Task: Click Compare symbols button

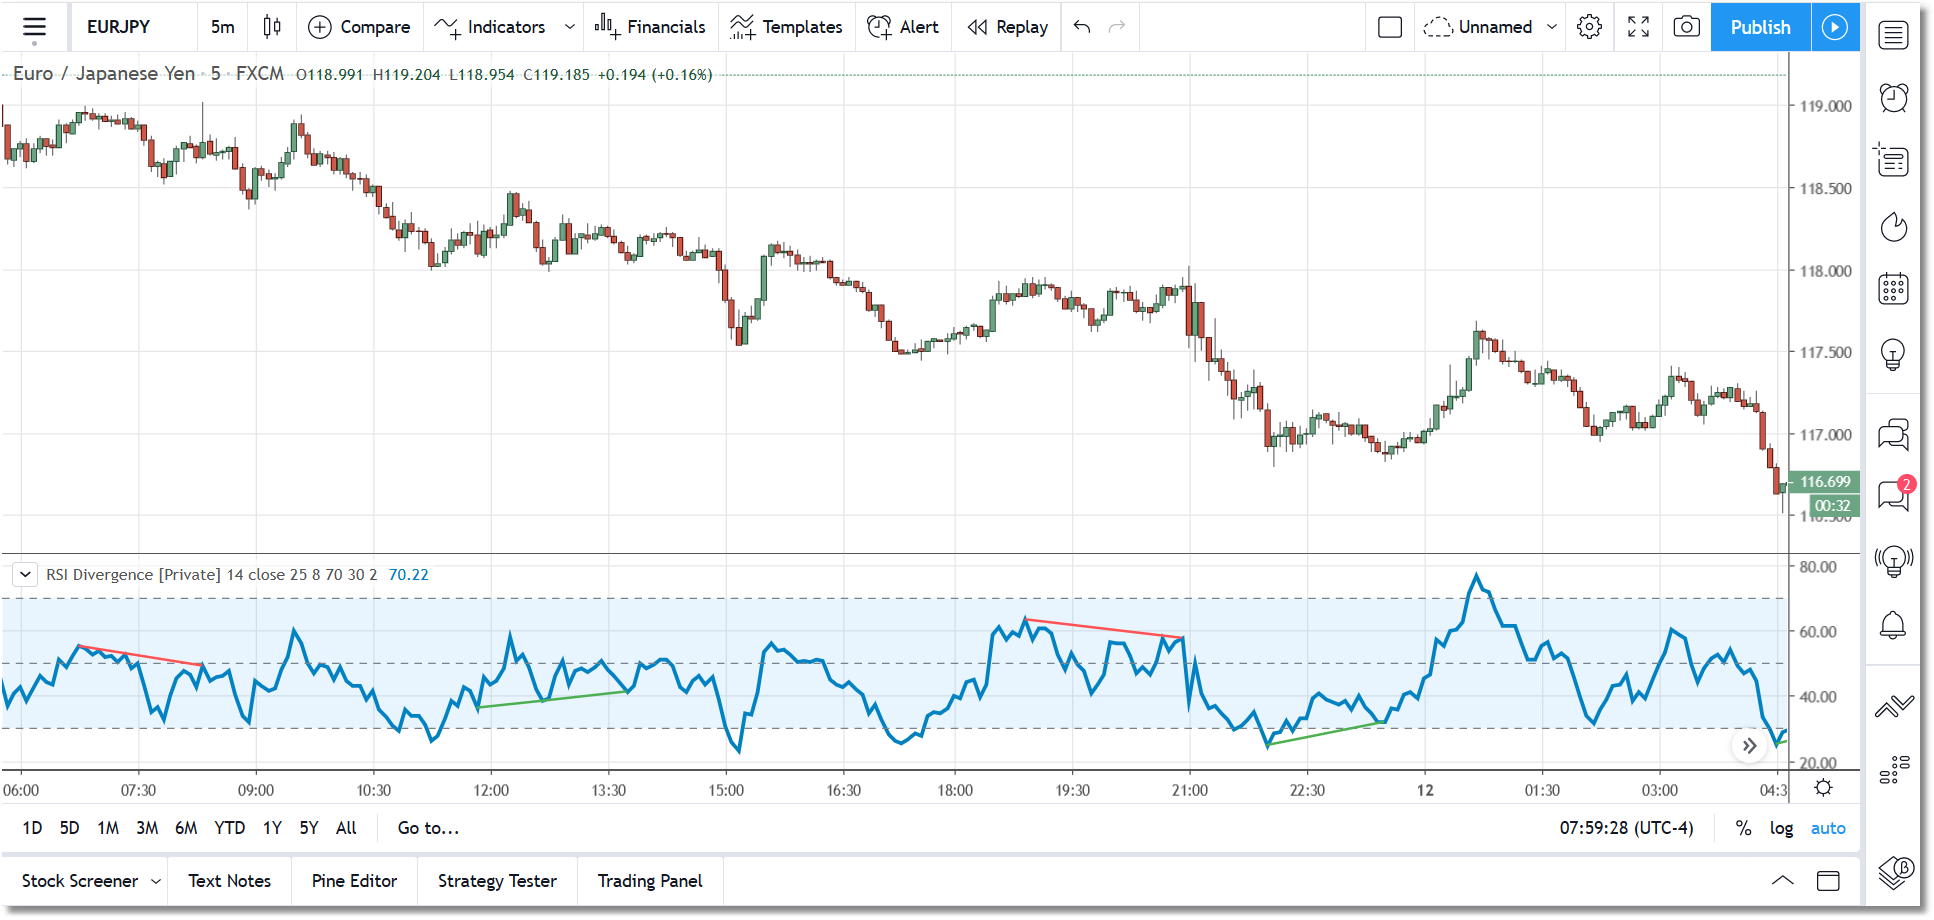Action: 359,27
